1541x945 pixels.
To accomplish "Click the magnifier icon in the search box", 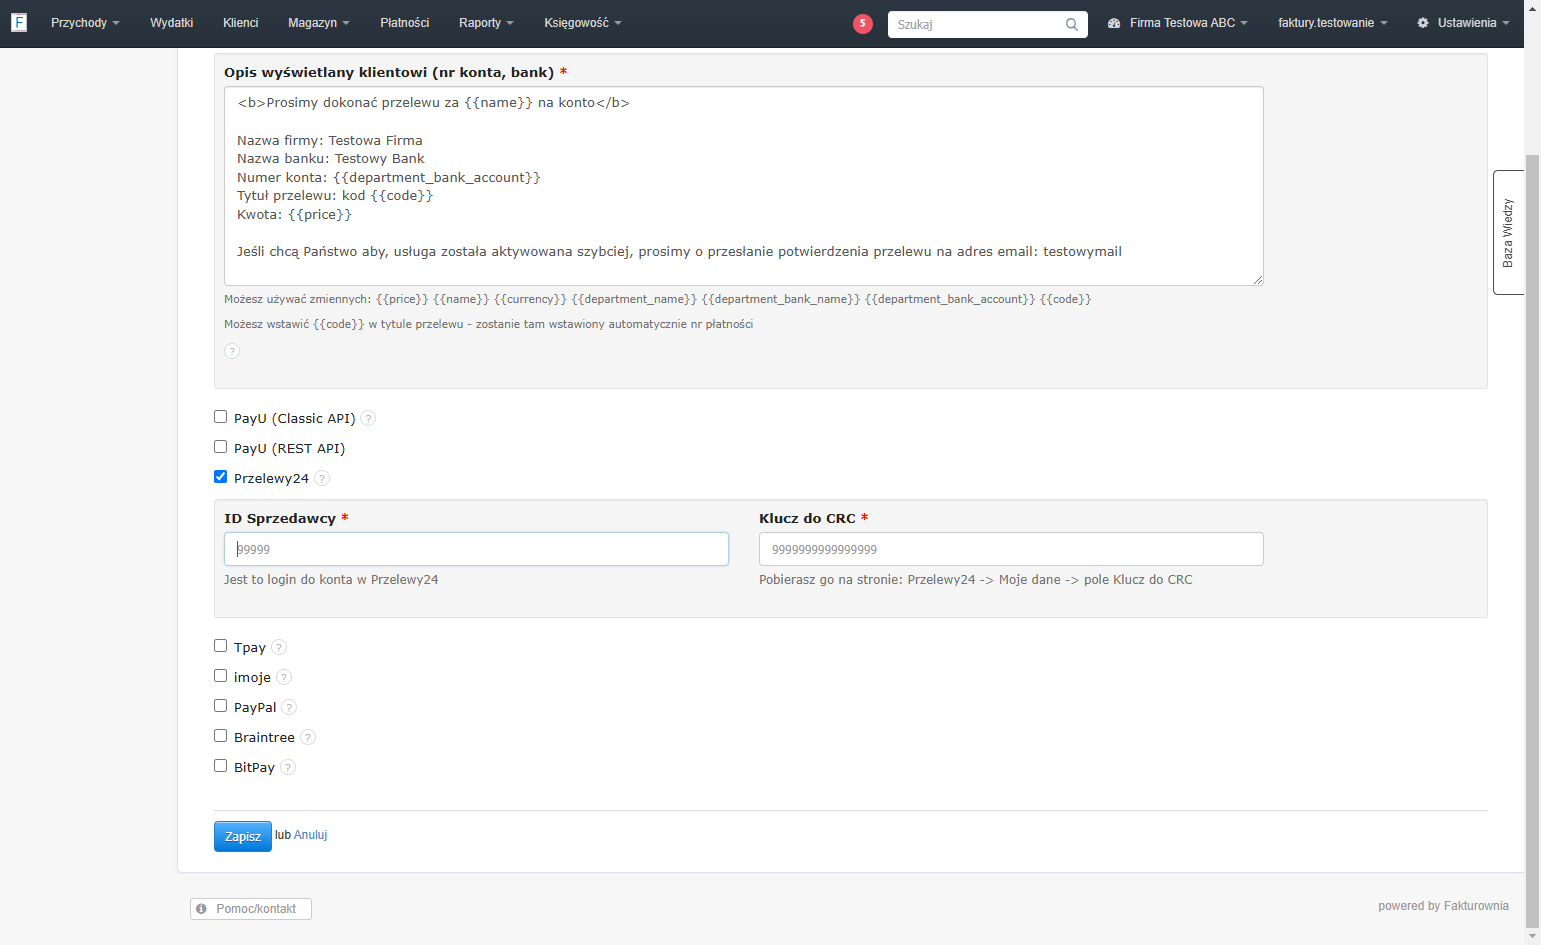I will (1072, 24).
